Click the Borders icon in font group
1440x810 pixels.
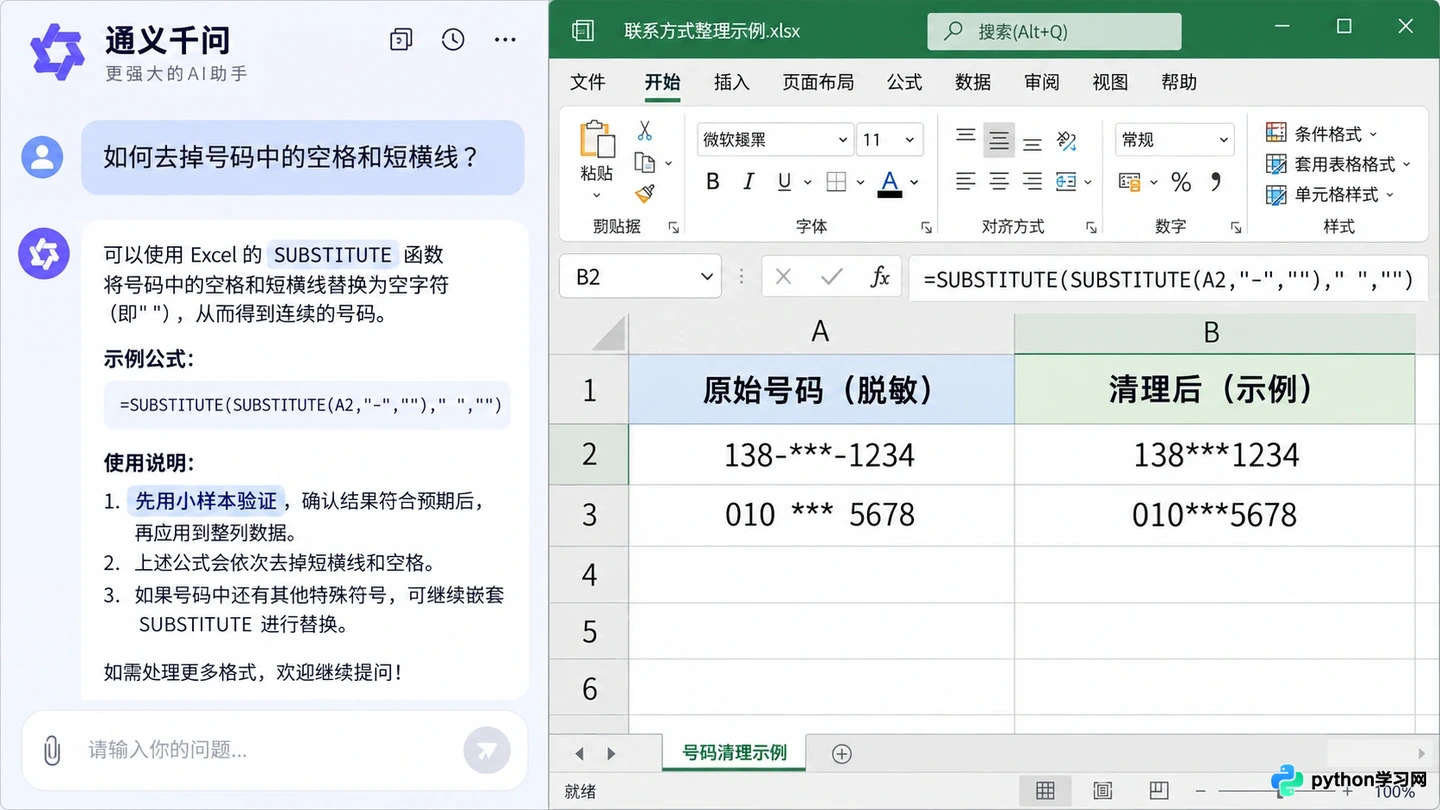click(x=837, y=182)
